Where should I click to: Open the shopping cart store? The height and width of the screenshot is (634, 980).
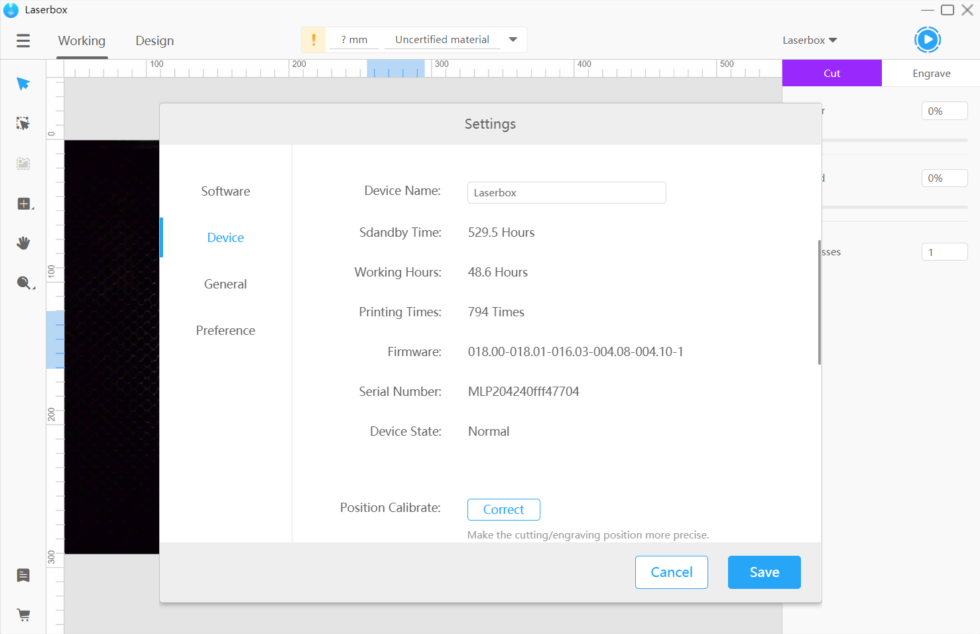[x=23, y=615]
